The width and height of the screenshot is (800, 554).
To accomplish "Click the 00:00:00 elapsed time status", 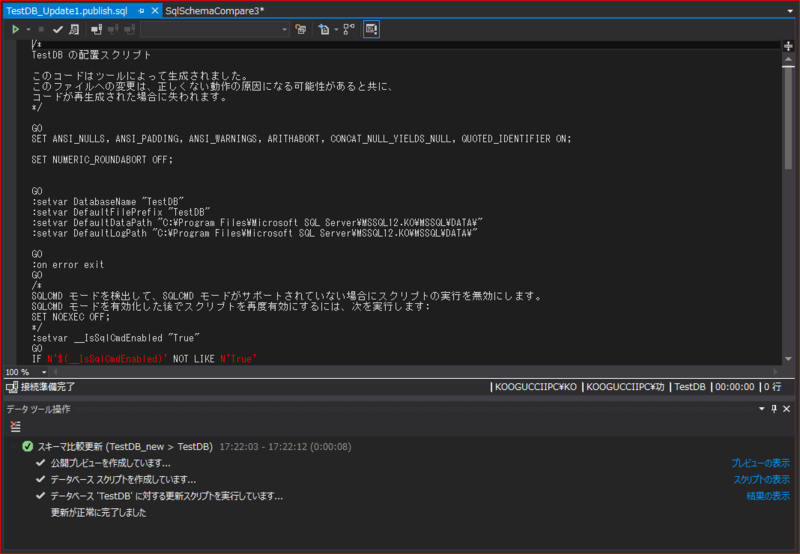I will (734, 387).
